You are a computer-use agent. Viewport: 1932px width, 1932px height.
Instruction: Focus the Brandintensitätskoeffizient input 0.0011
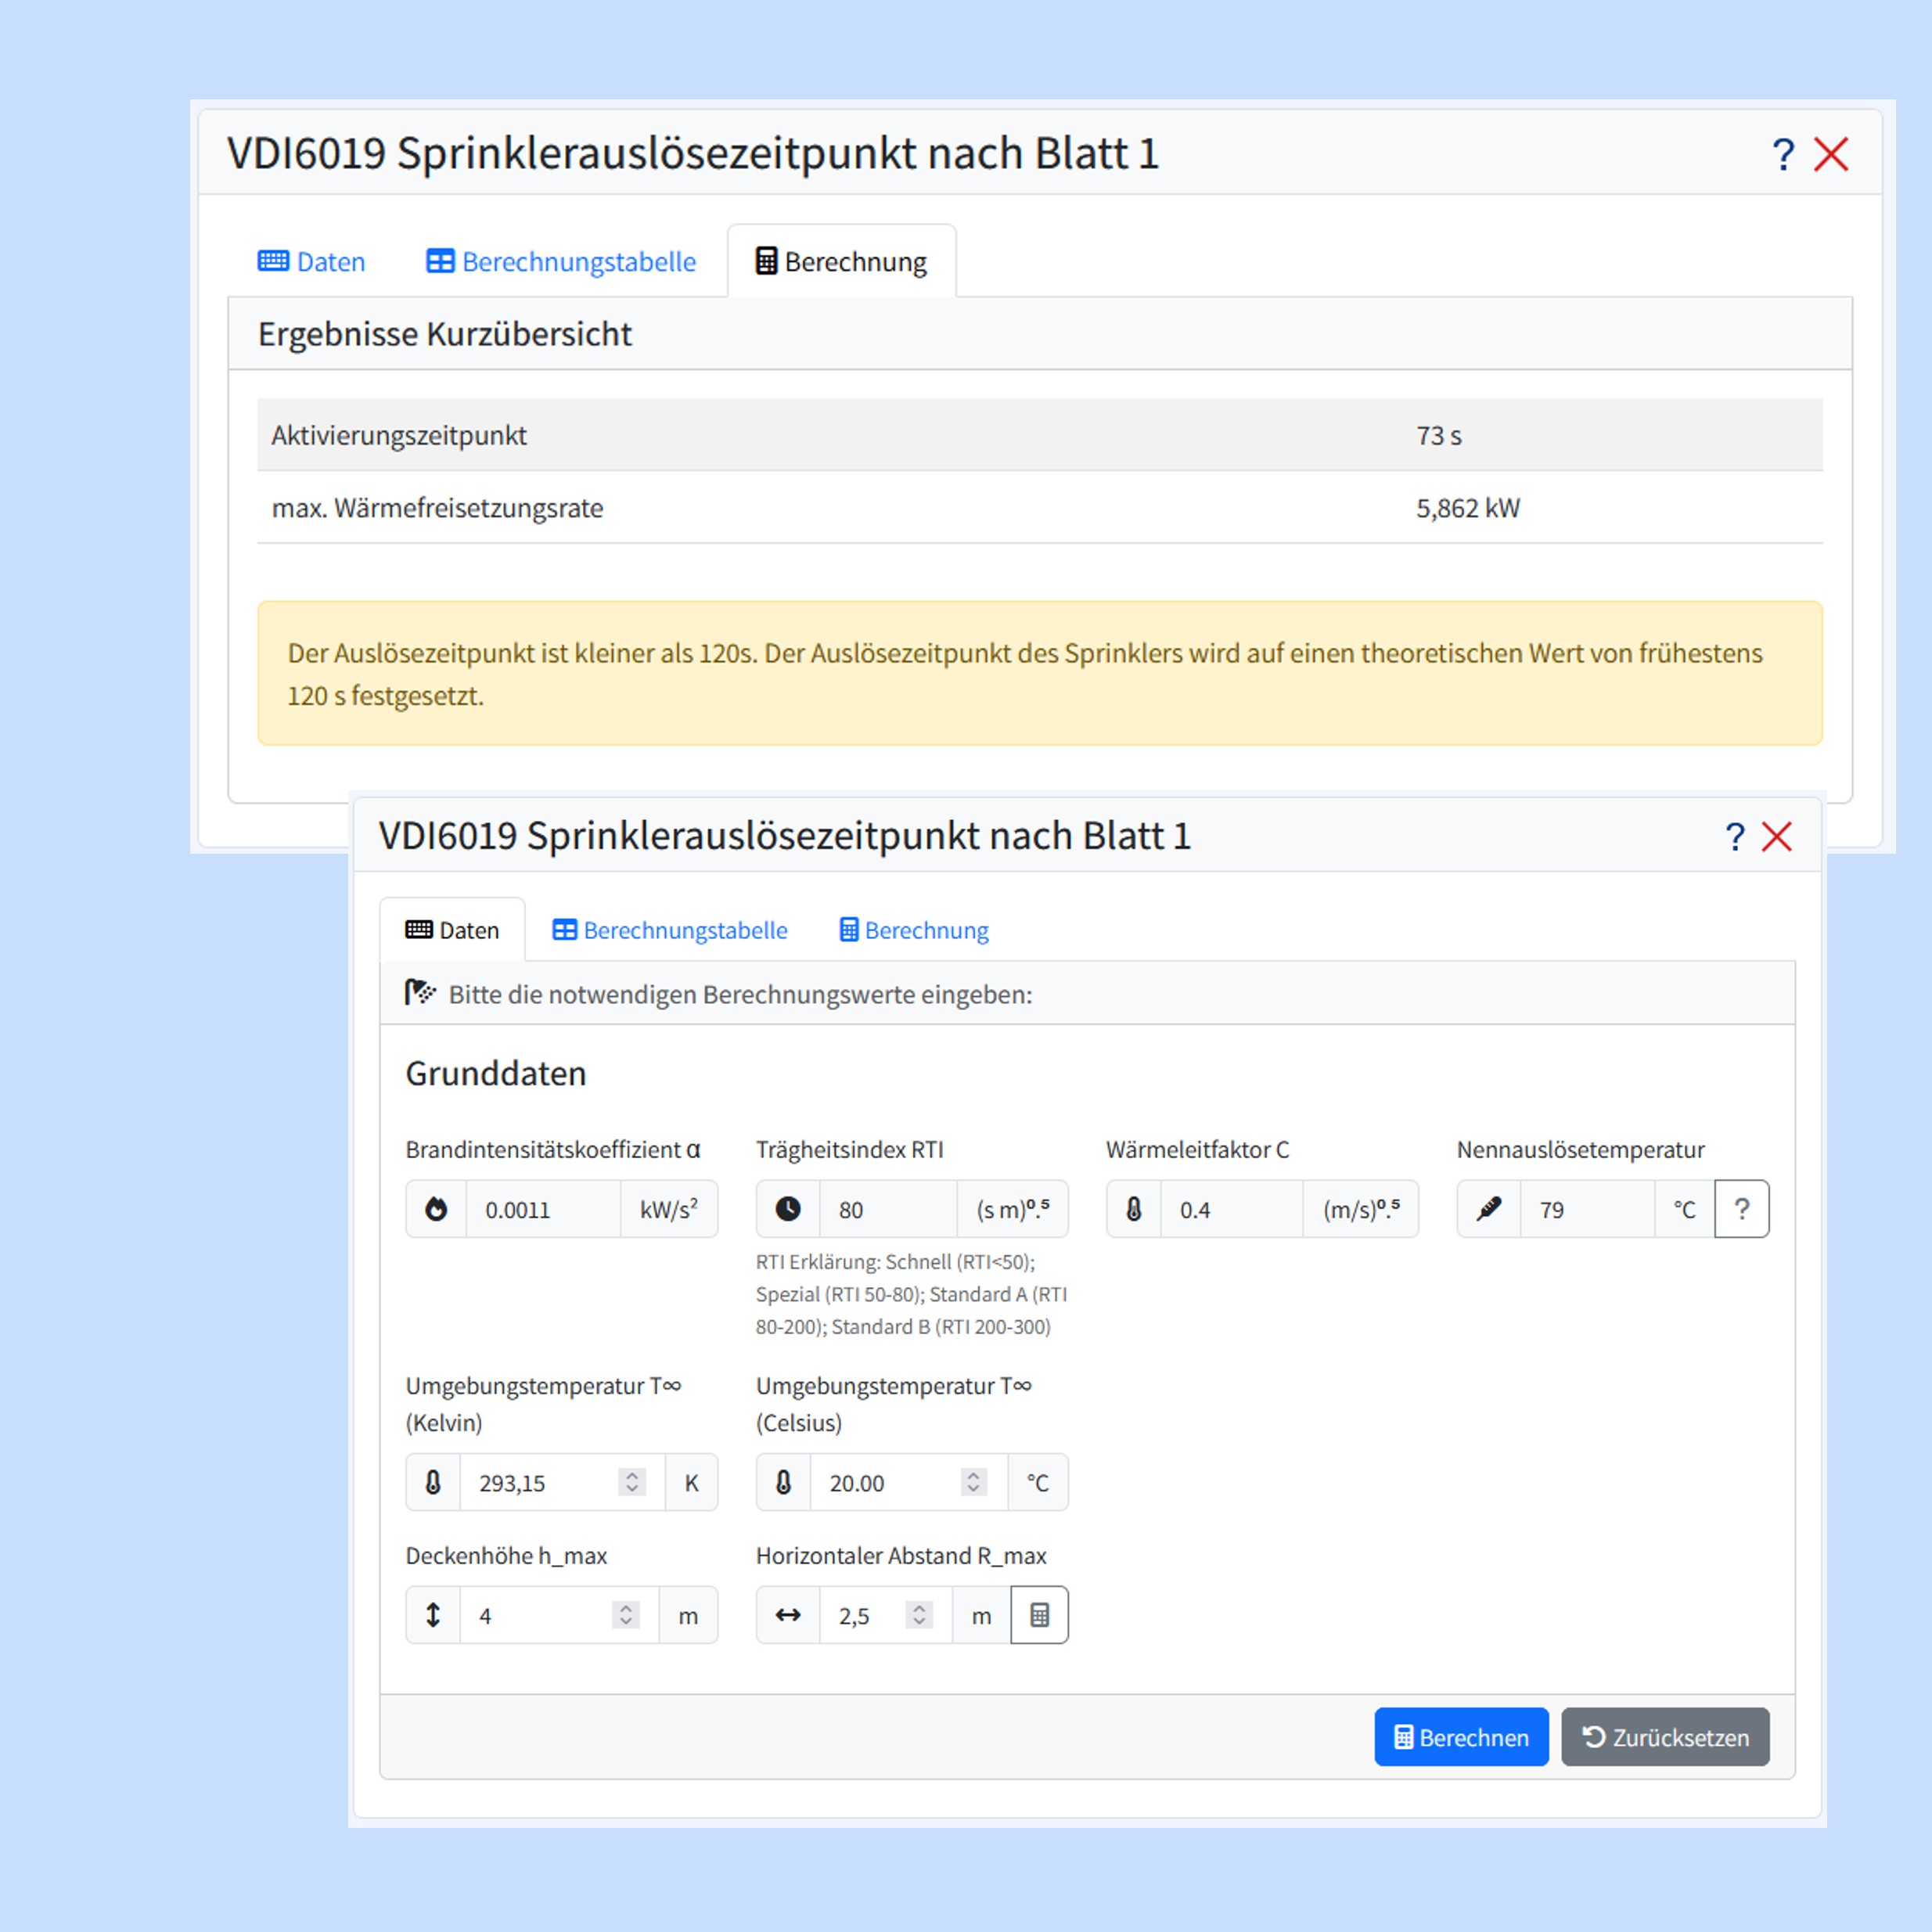pyautogui.click(x=542, y=1209)
